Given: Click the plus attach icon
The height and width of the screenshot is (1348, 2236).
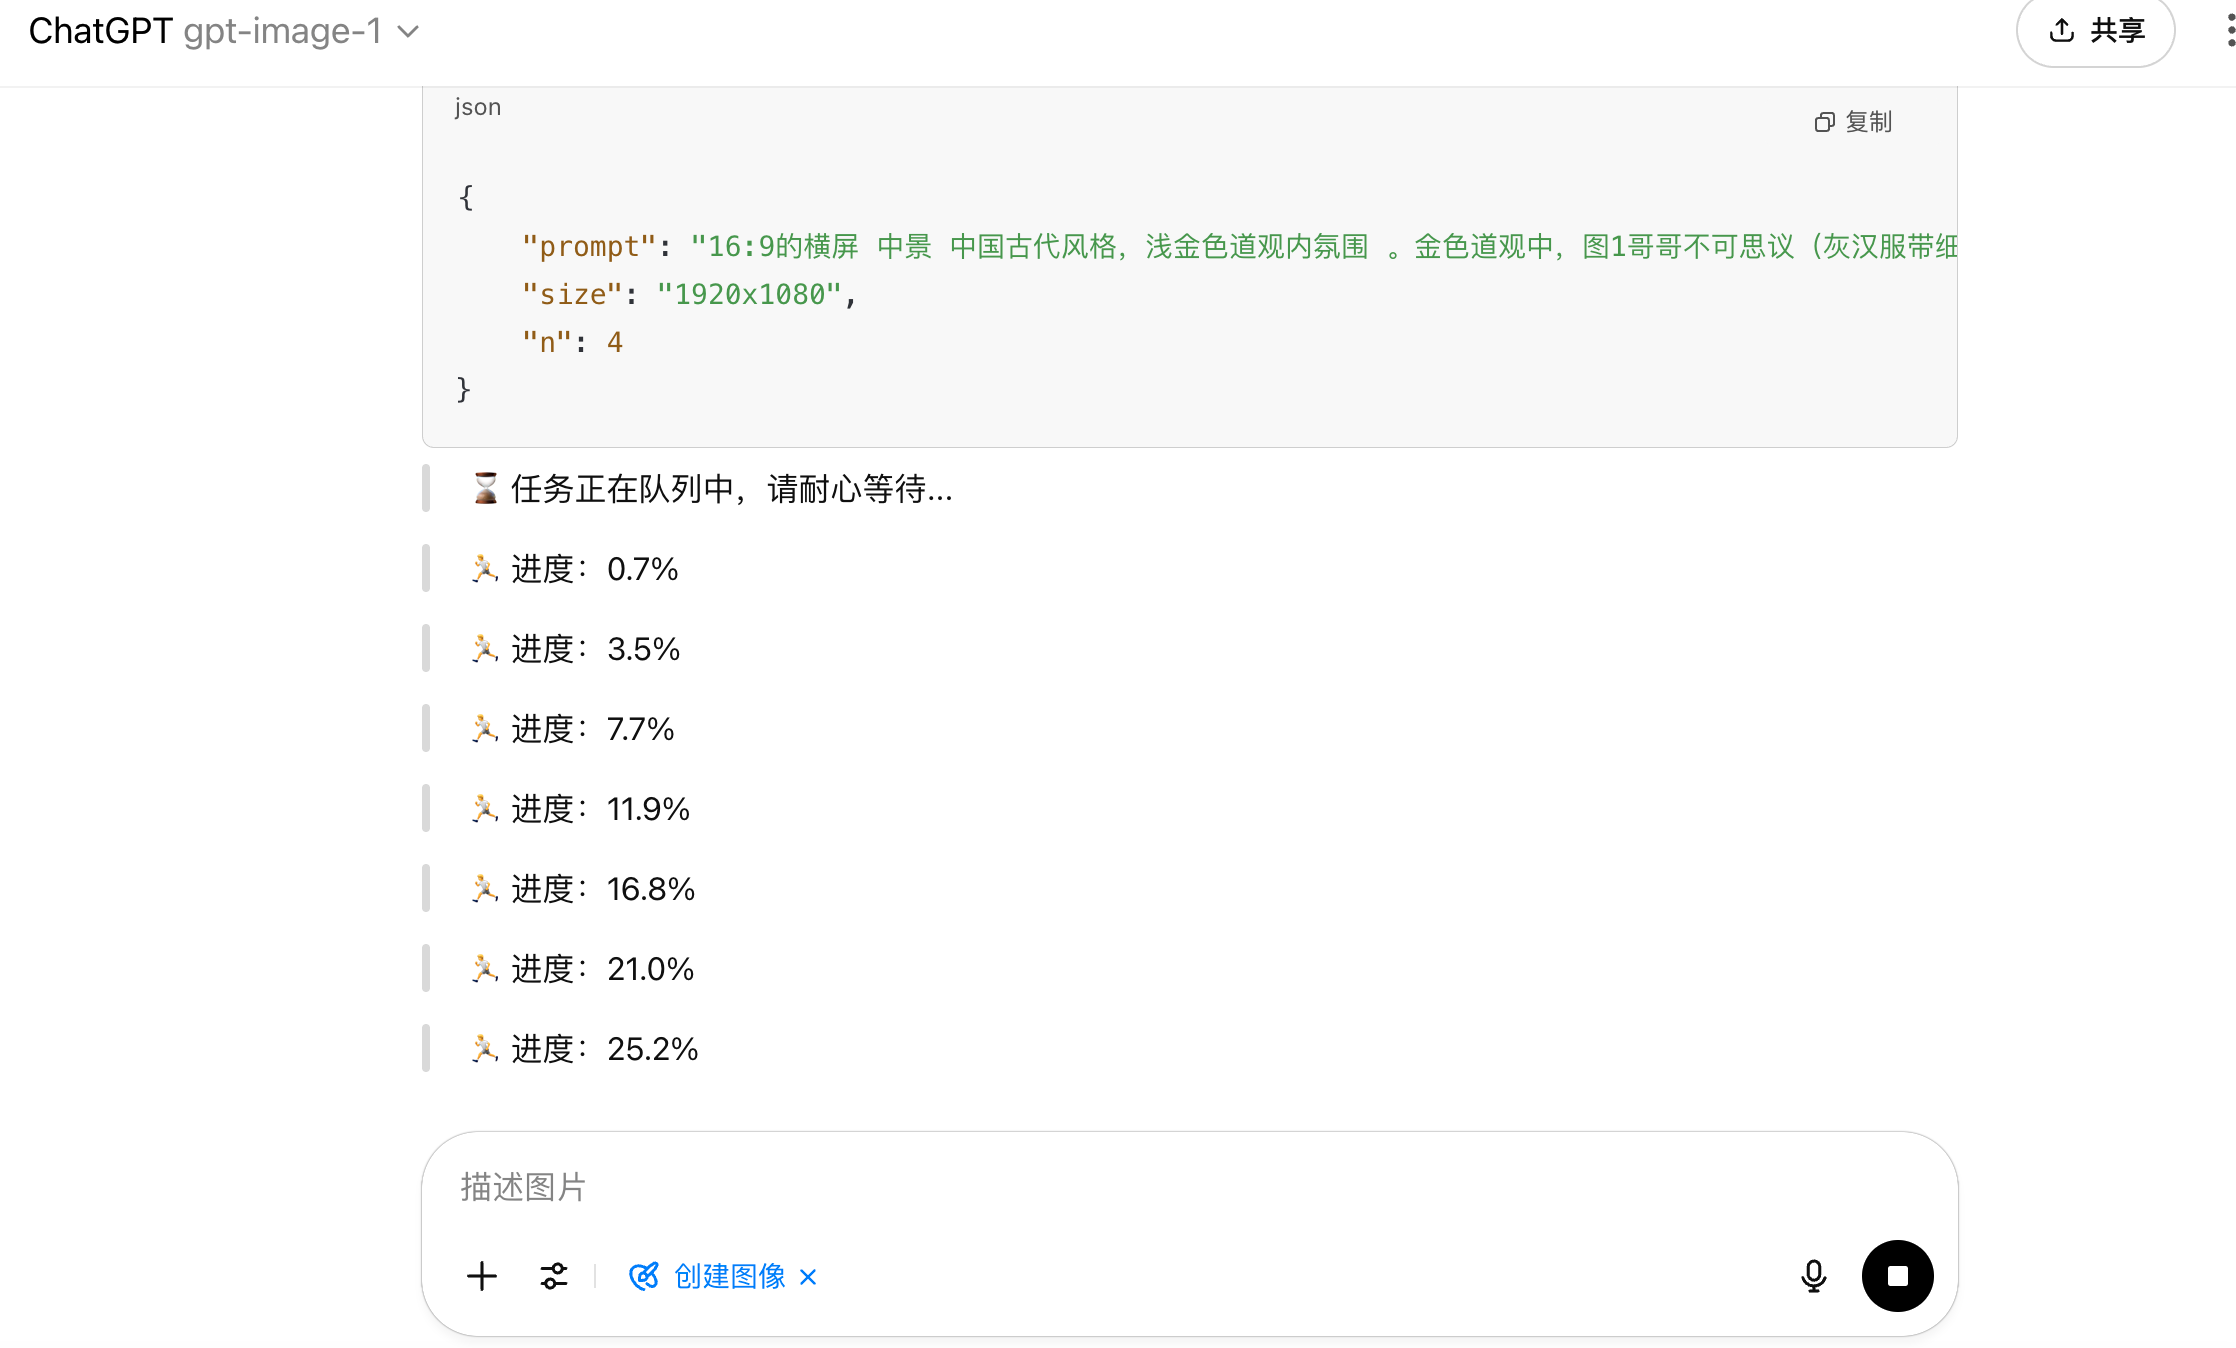Looking at the screenshot, I should pyautogui.click(x=482, y=1276).
